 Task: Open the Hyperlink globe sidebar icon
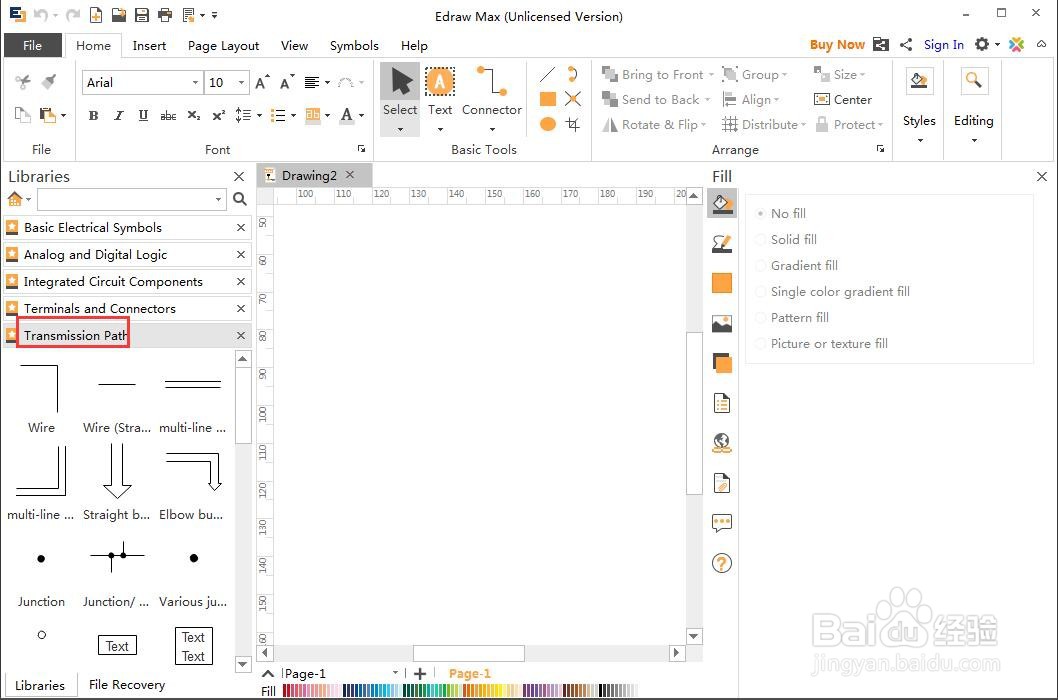722,443
